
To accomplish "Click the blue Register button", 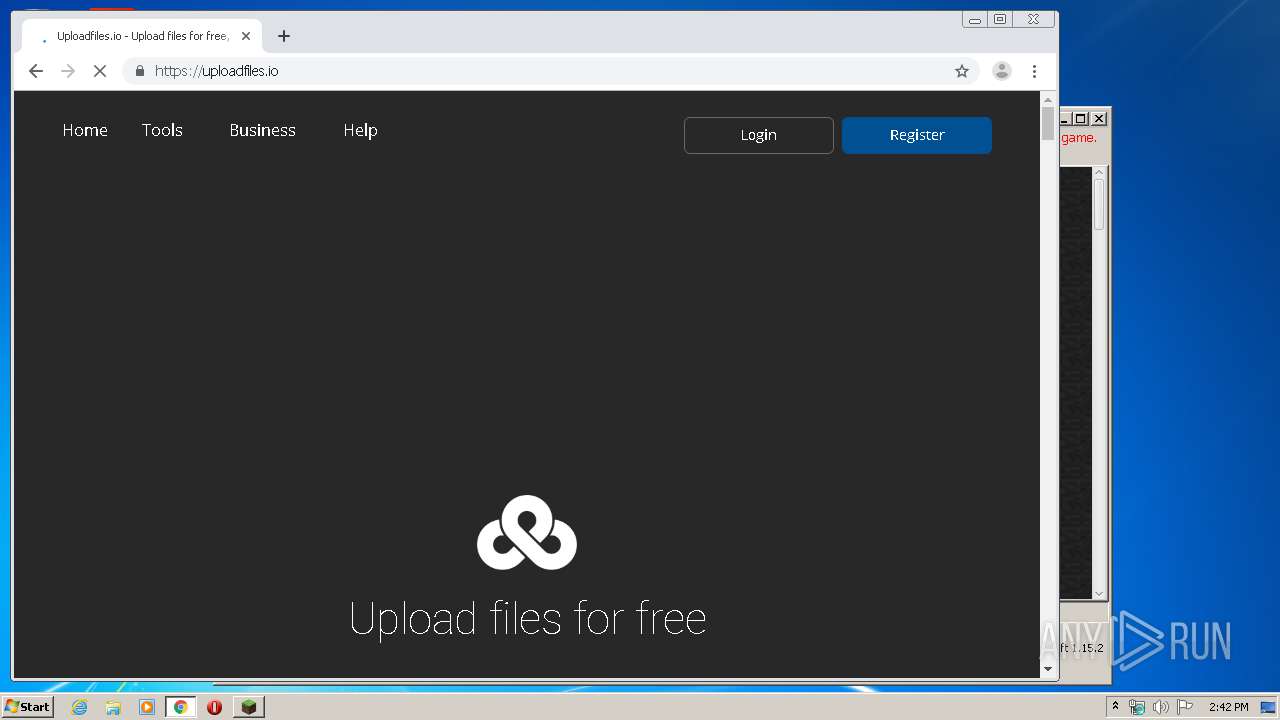I will coord(917,135).
